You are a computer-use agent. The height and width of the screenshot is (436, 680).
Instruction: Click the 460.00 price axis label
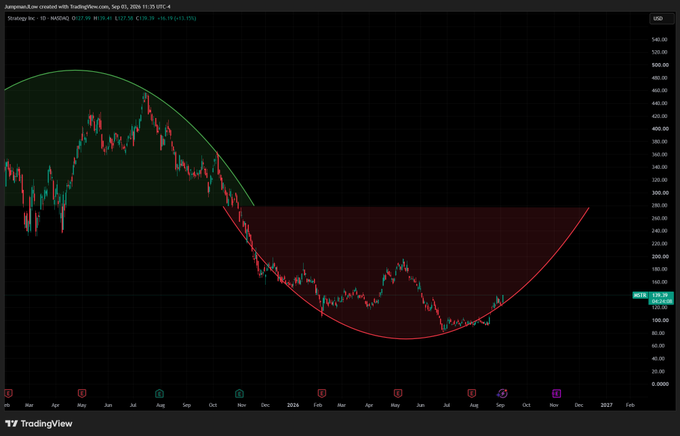pyautogui.click(x=659, y=91)
